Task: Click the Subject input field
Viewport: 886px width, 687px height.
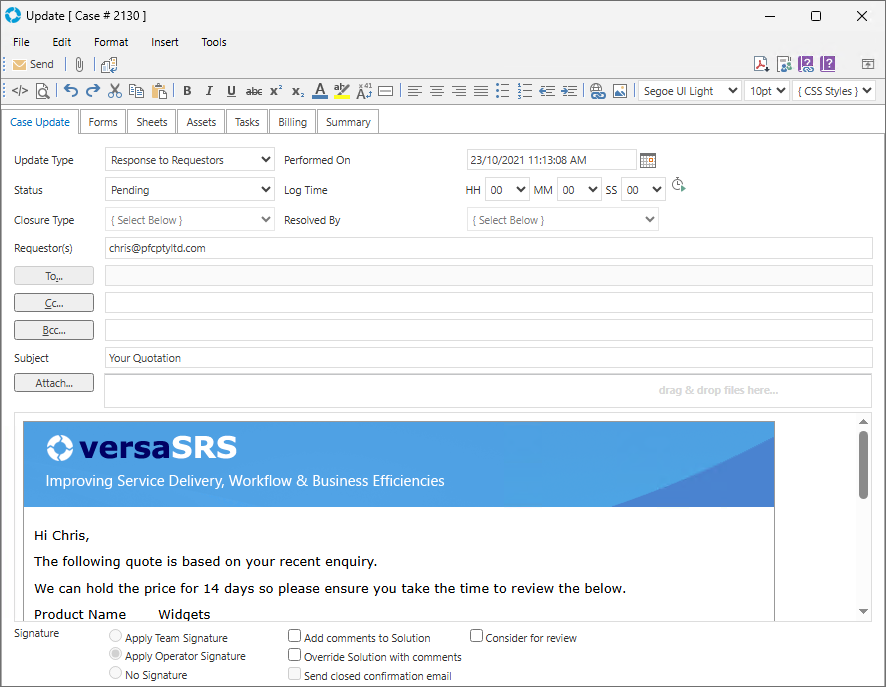Action: (489, 358)
